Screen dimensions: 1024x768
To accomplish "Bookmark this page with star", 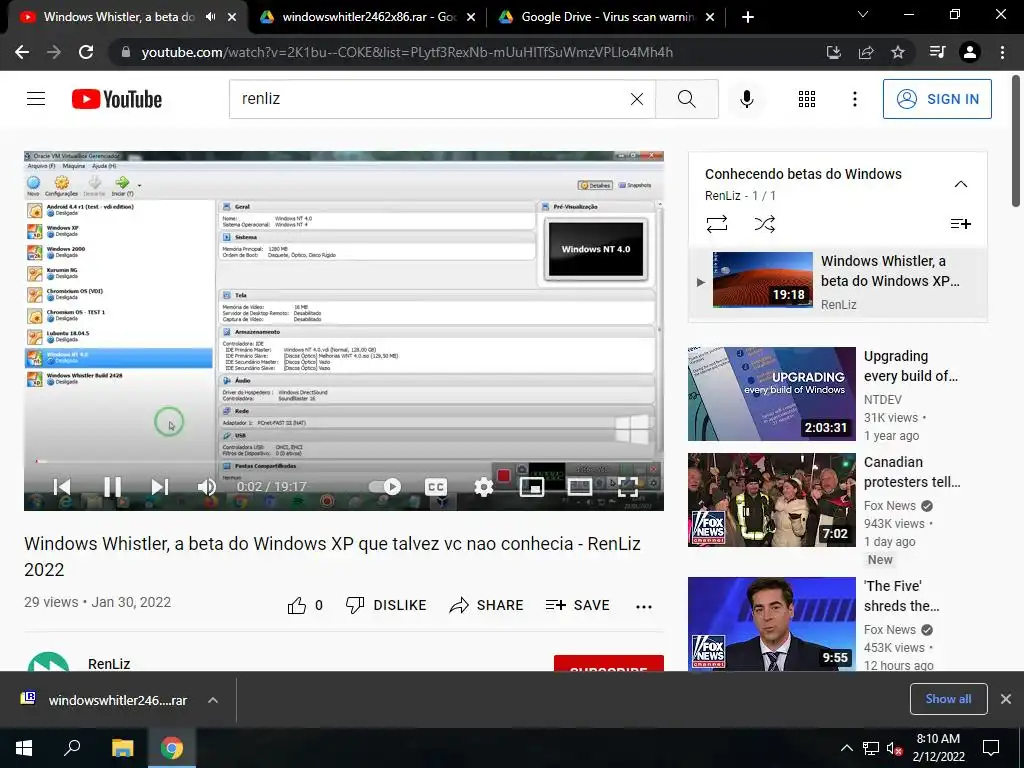I will (898, 52).
